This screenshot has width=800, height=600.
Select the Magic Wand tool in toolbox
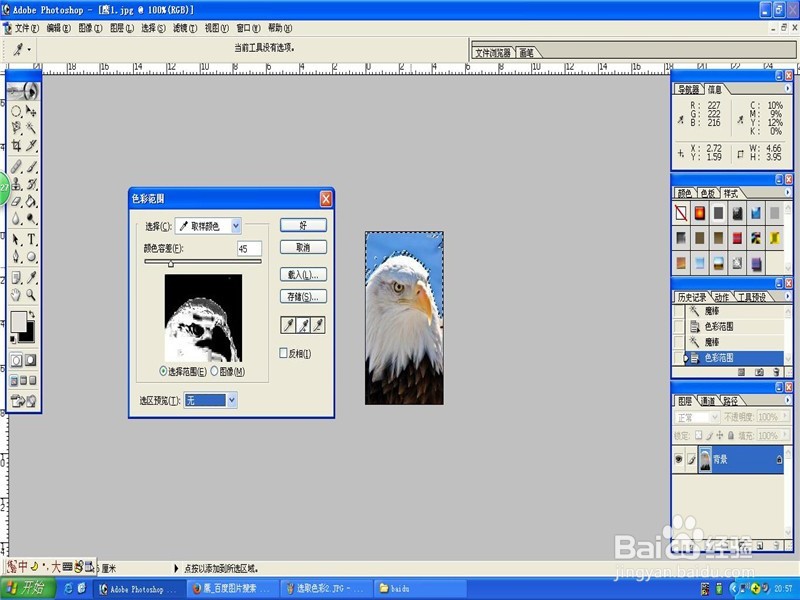tap(31, 128)
